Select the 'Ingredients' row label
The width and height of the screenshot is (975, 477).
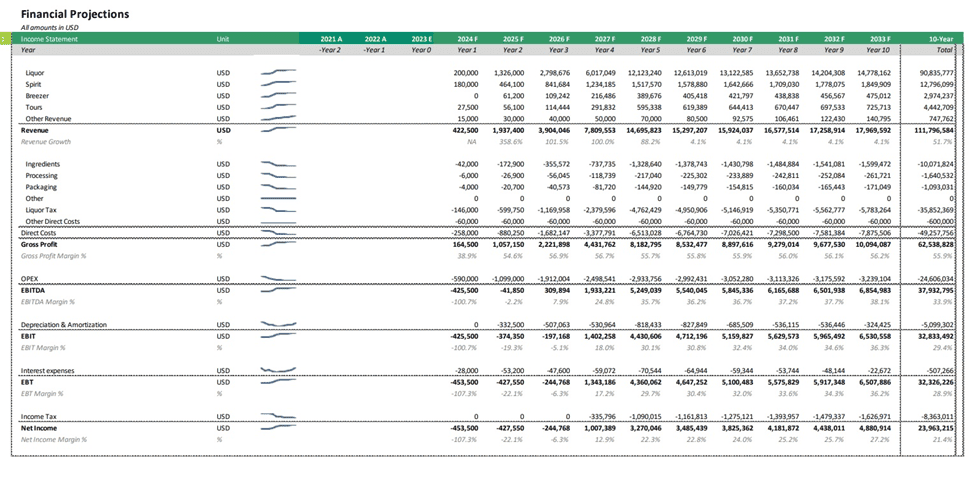point(42,164)
